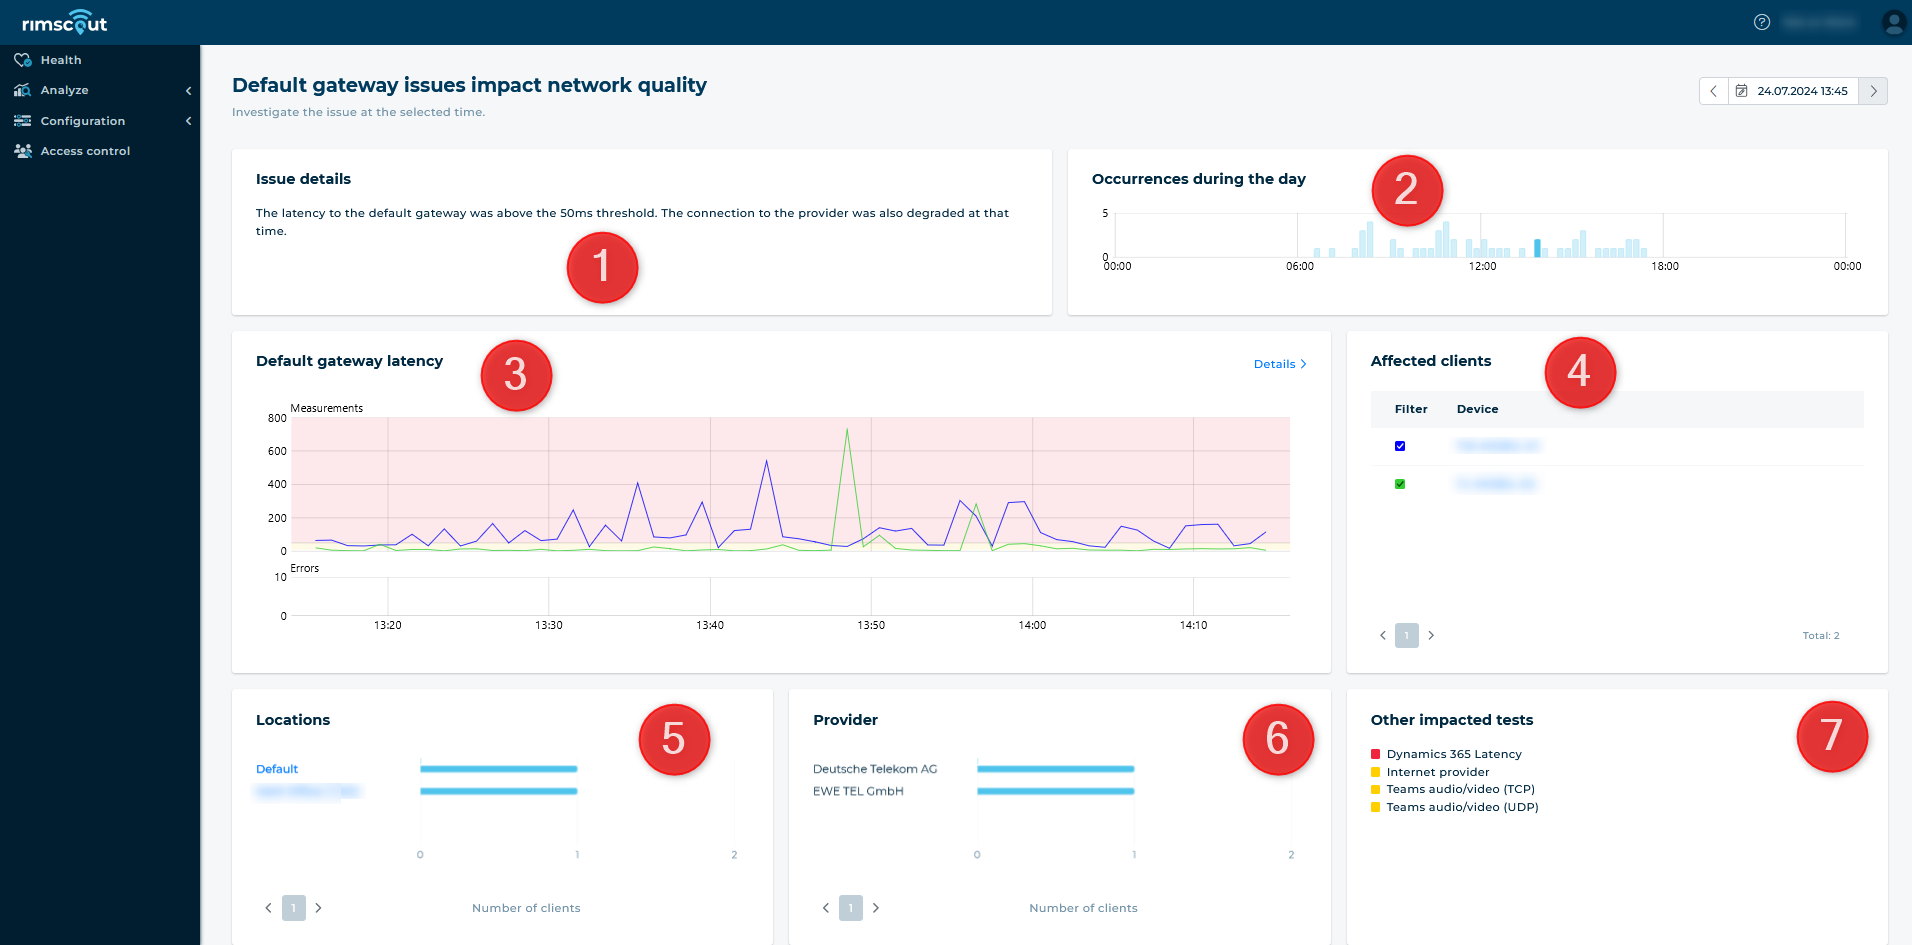Affected clients page 1 button
This screenshot has width=1912, height=945.
pos(1407,635)
